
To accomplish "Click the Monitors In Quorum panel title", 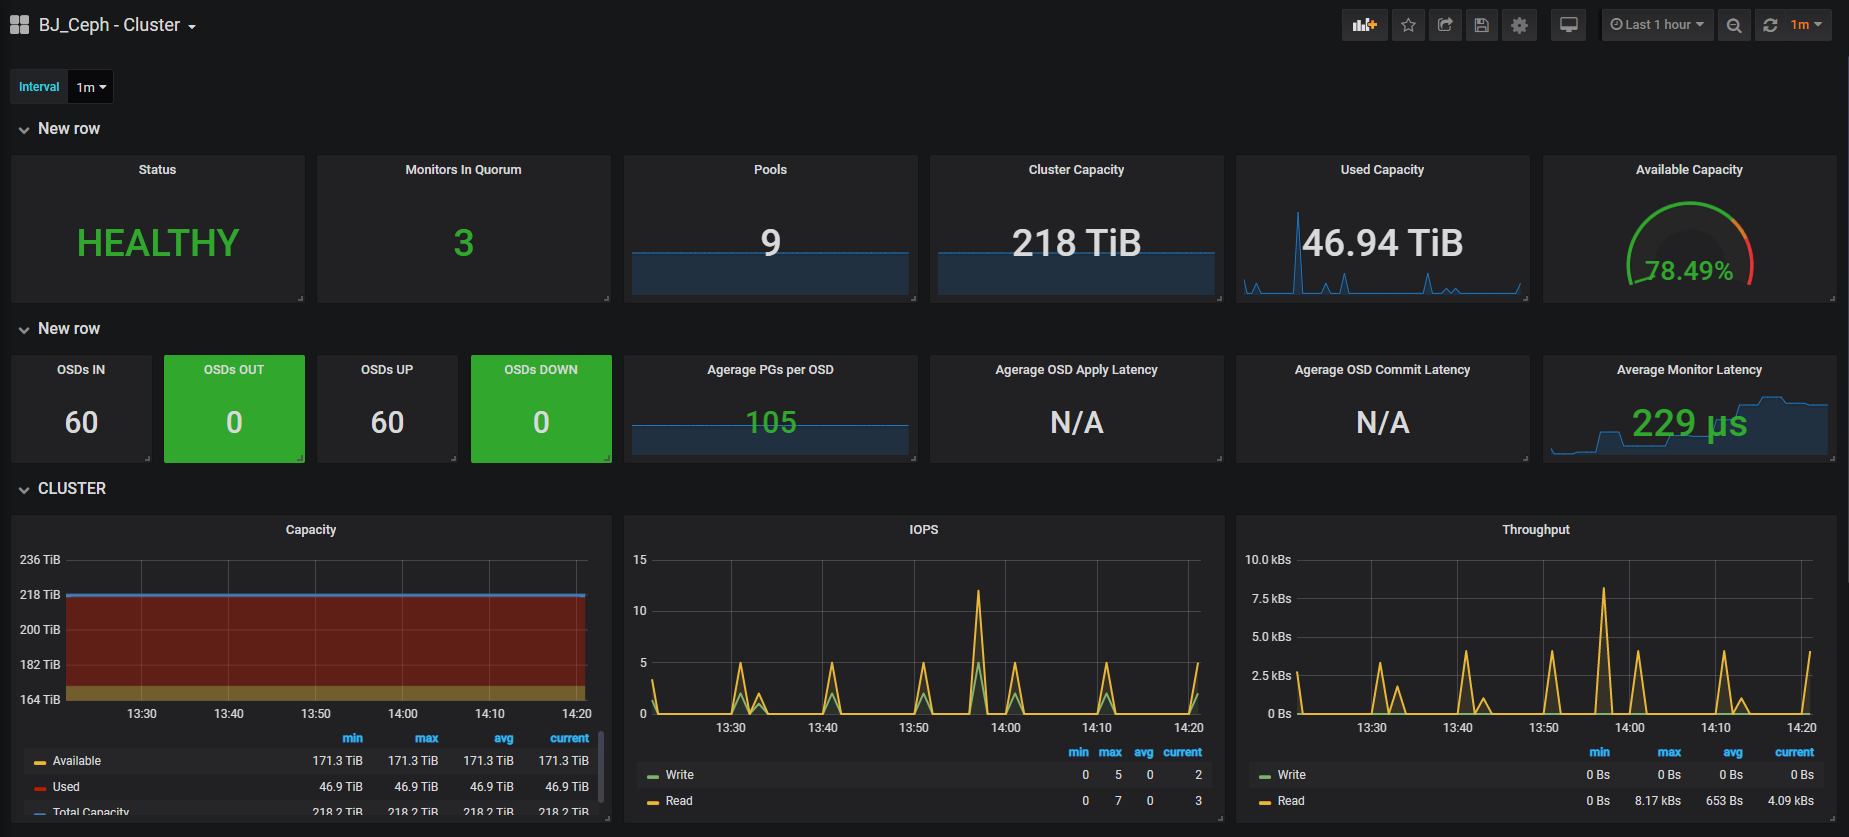I will [463, 170].
